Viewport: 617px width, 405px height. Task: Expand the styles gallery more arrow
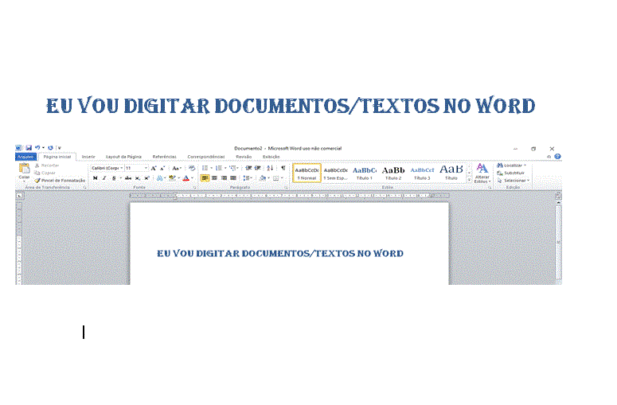click(x=469, y=180)
